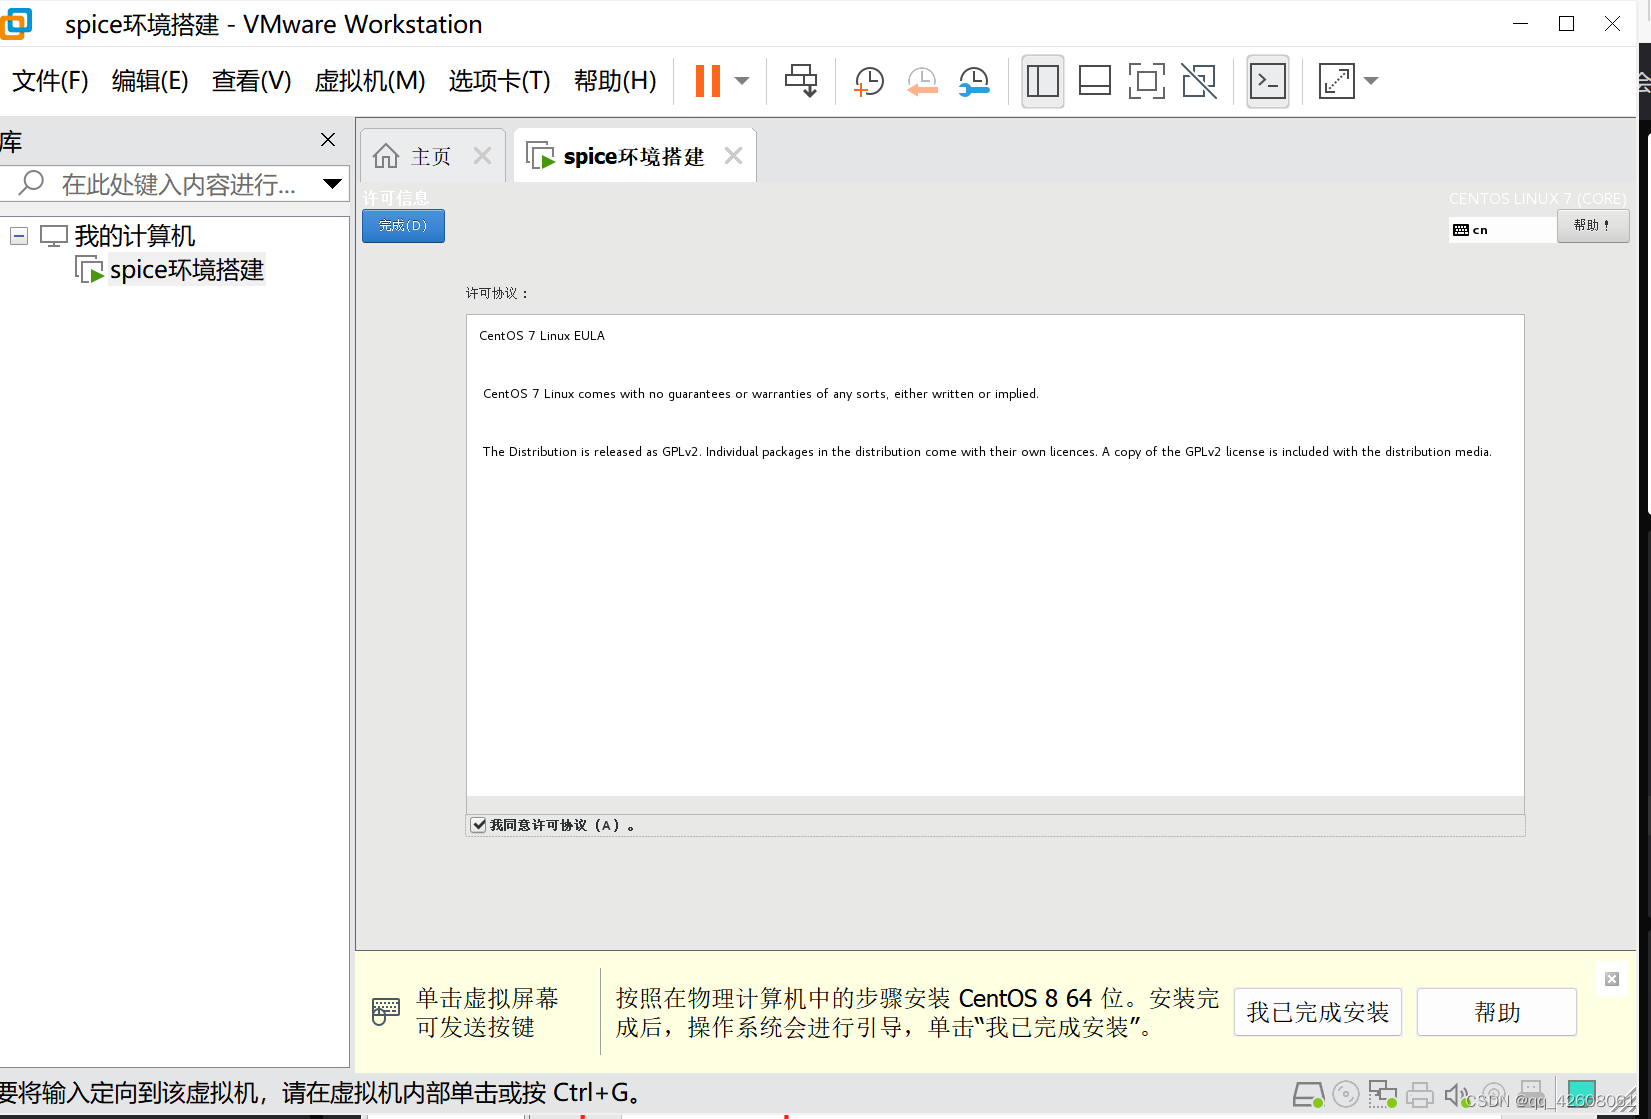Image resolution: width=1651 pixels, height=1119 pixels.
Task: Open the stretch guest display dropdown arrow
Action: click(1371, 81)
